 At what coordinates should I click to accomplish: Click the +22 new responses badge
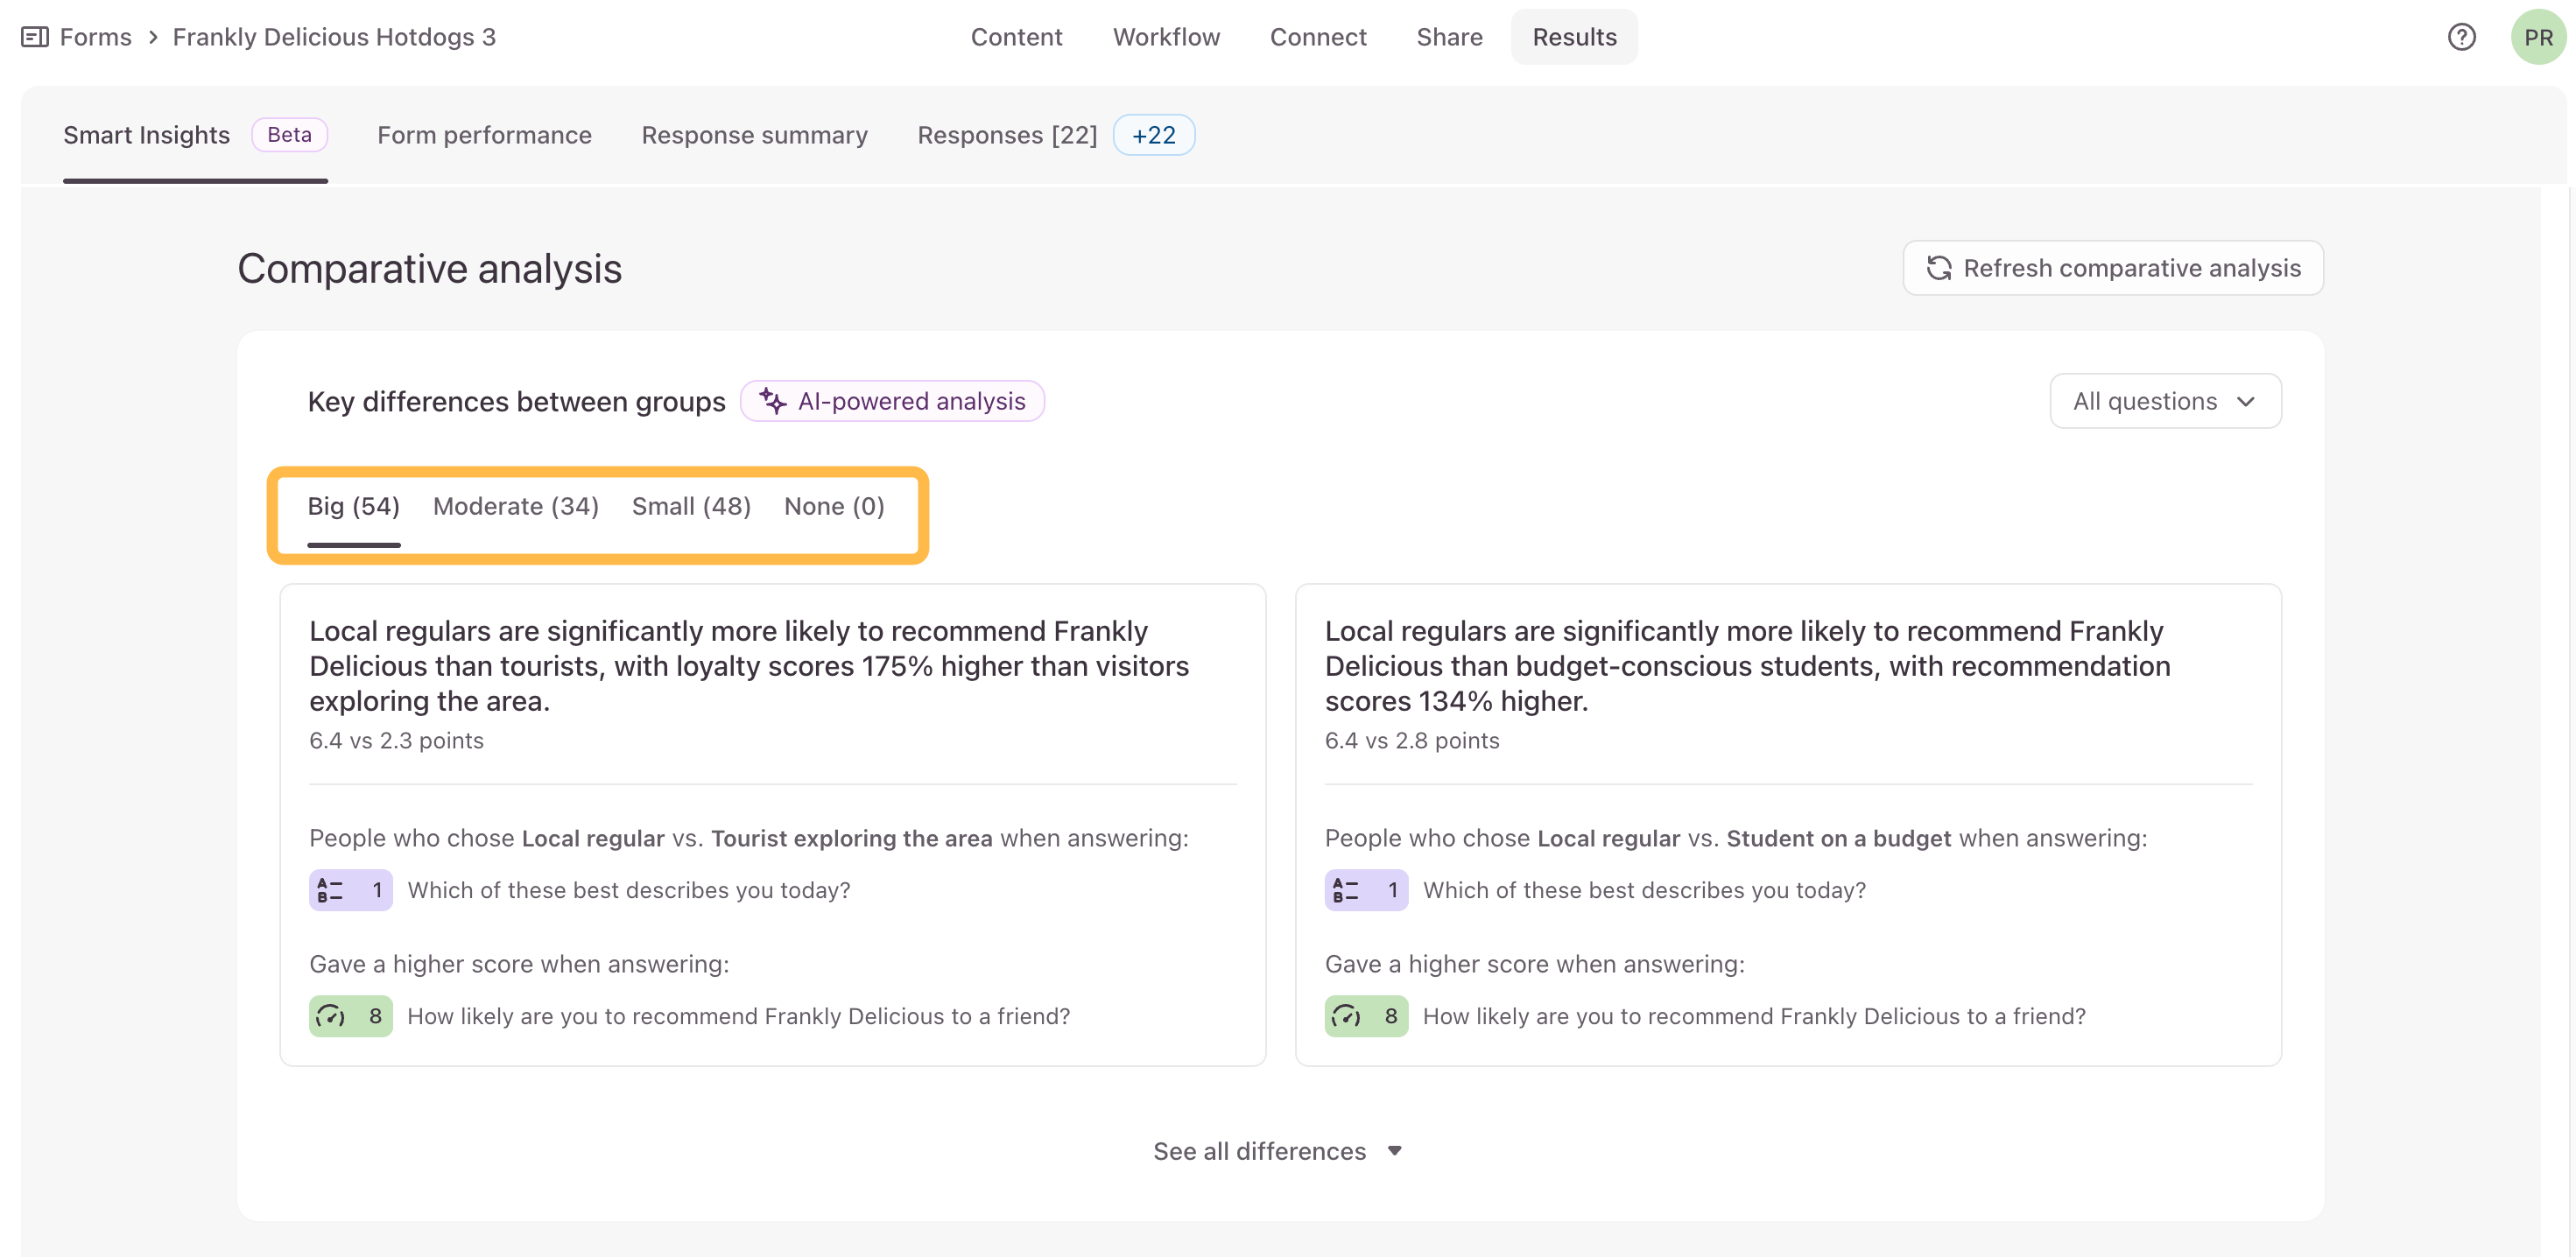1154,135
